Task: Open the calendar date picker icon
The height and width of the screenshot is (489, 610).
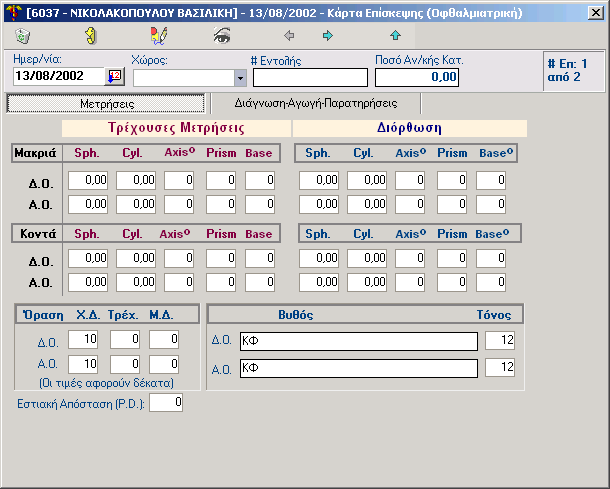Action: point(115,76)
